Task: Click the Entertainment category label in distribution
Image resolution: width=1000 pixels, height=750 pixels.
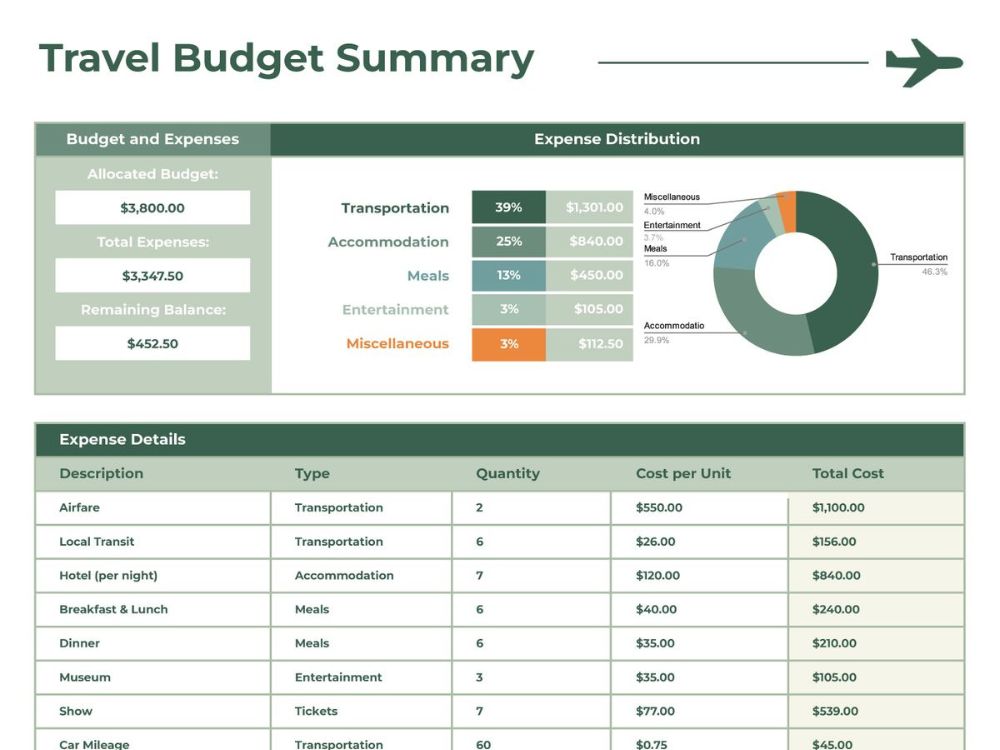Action: (395, 309)
